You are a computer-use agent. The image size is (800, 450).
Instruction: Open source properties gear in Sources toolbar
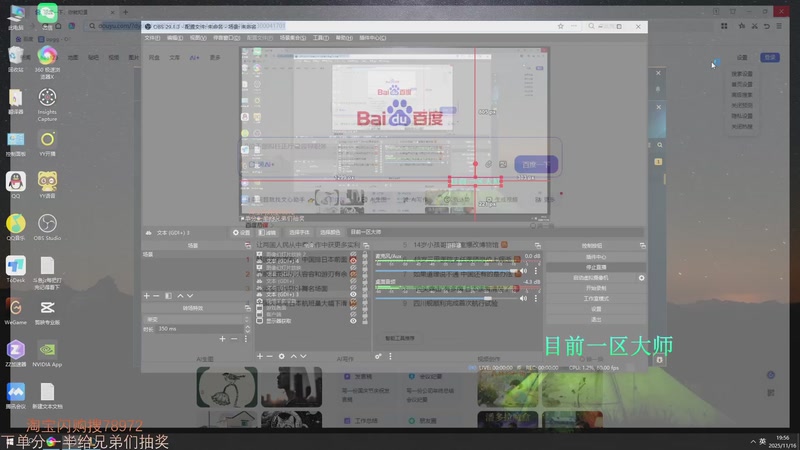pos(282,356)
